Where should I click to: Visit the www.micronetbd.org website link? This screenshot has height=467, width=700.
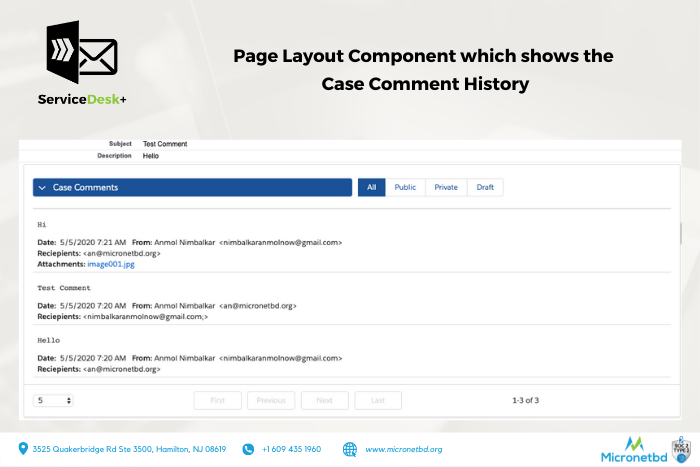tap(403, 449)
